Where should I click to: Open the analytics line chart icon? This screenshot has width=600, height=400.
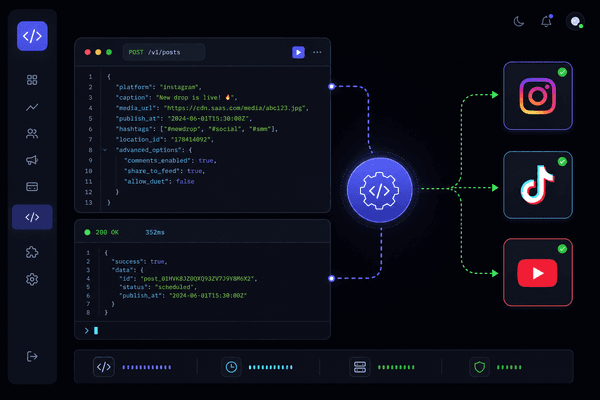click(32, 107)
